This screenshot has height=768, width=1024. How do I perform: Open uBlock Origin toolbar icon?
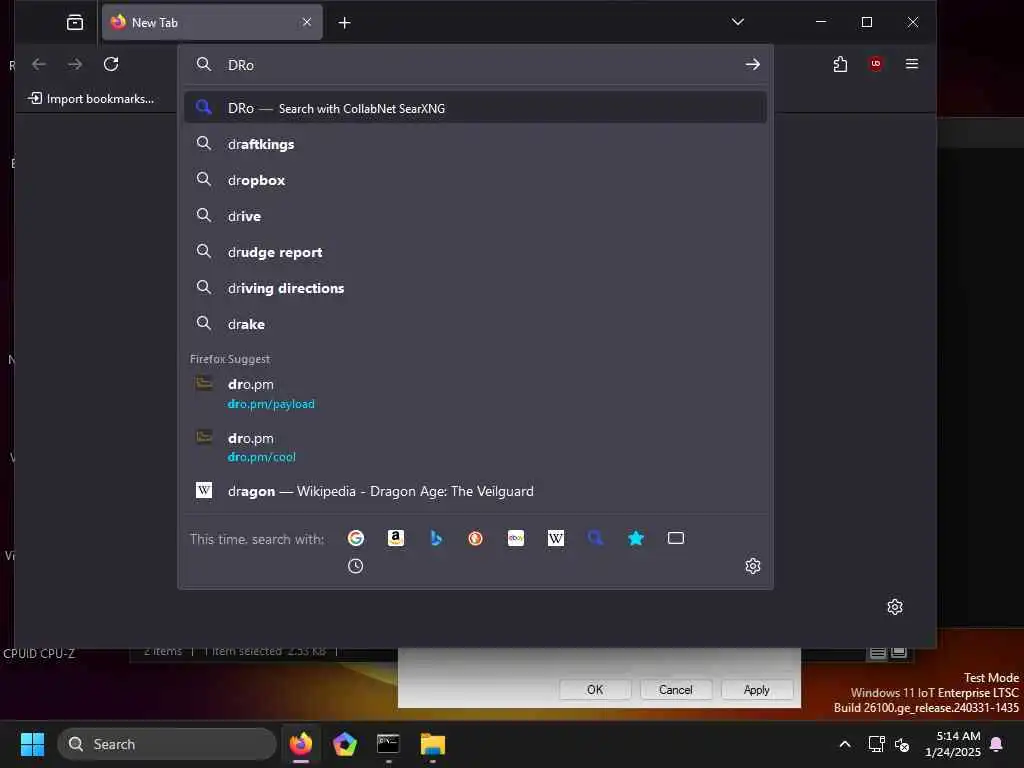tap(876, 64)
